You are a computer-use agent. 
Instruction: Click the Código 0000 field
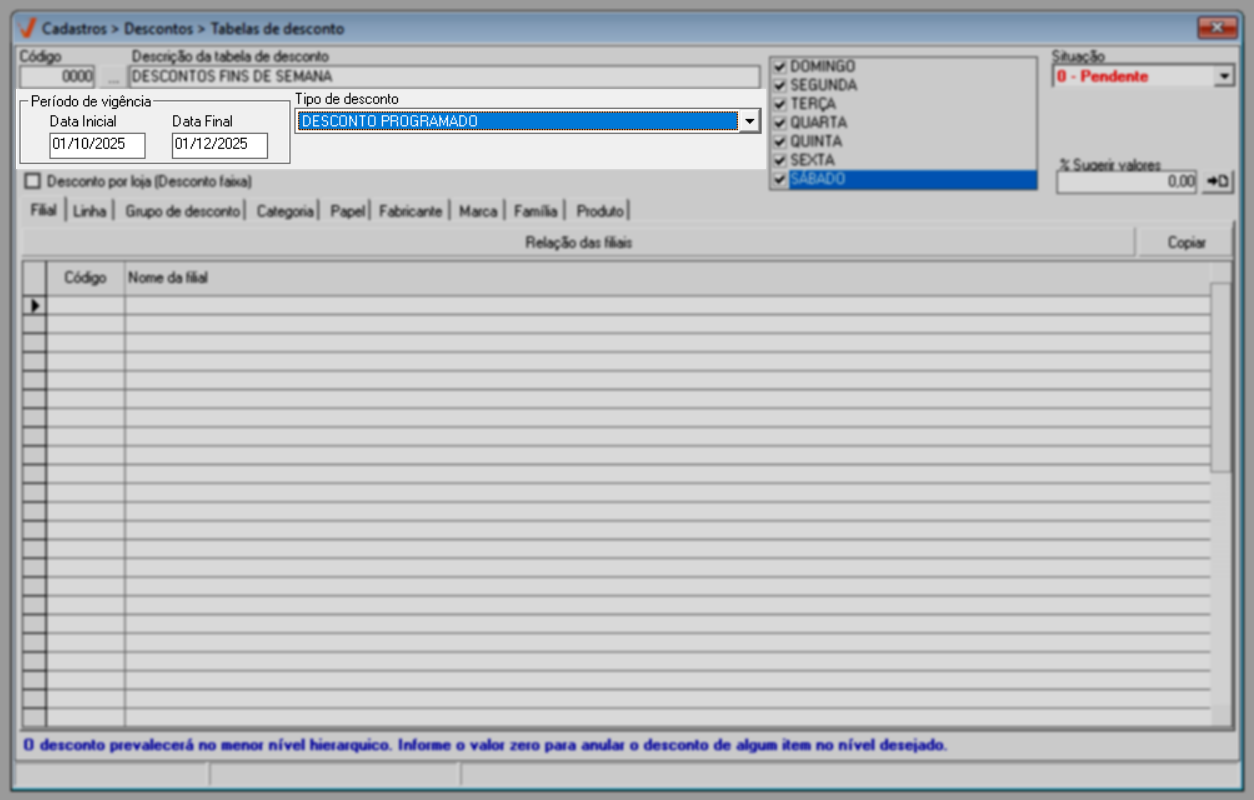coord(58,76)
